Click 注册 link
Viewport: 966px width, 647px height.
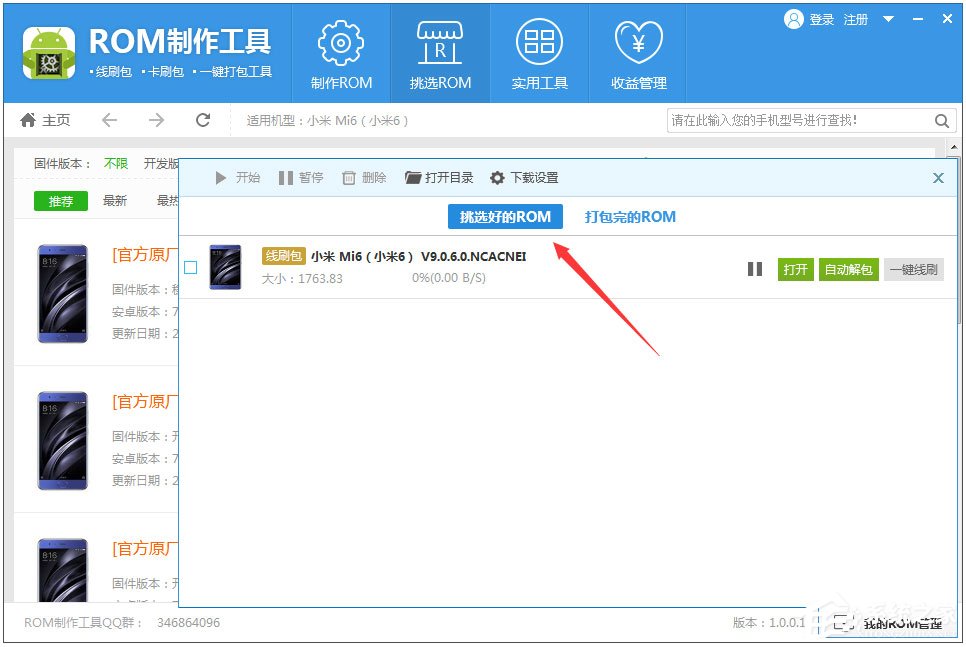tap(856, 20)
